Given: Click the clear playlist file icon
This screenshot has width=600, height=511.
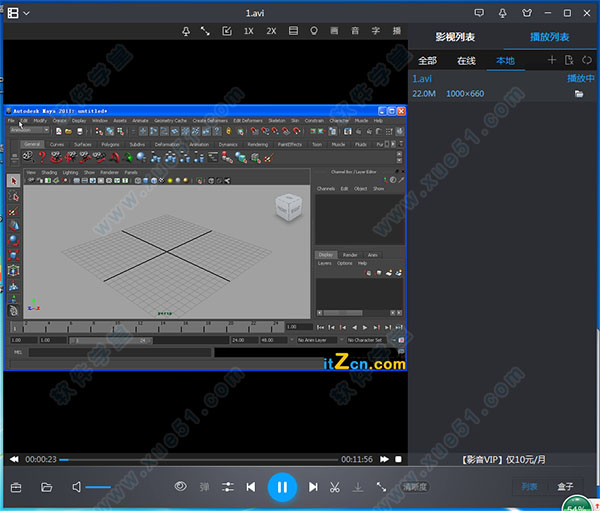Looking at the screenshot, I should point(569,60).
